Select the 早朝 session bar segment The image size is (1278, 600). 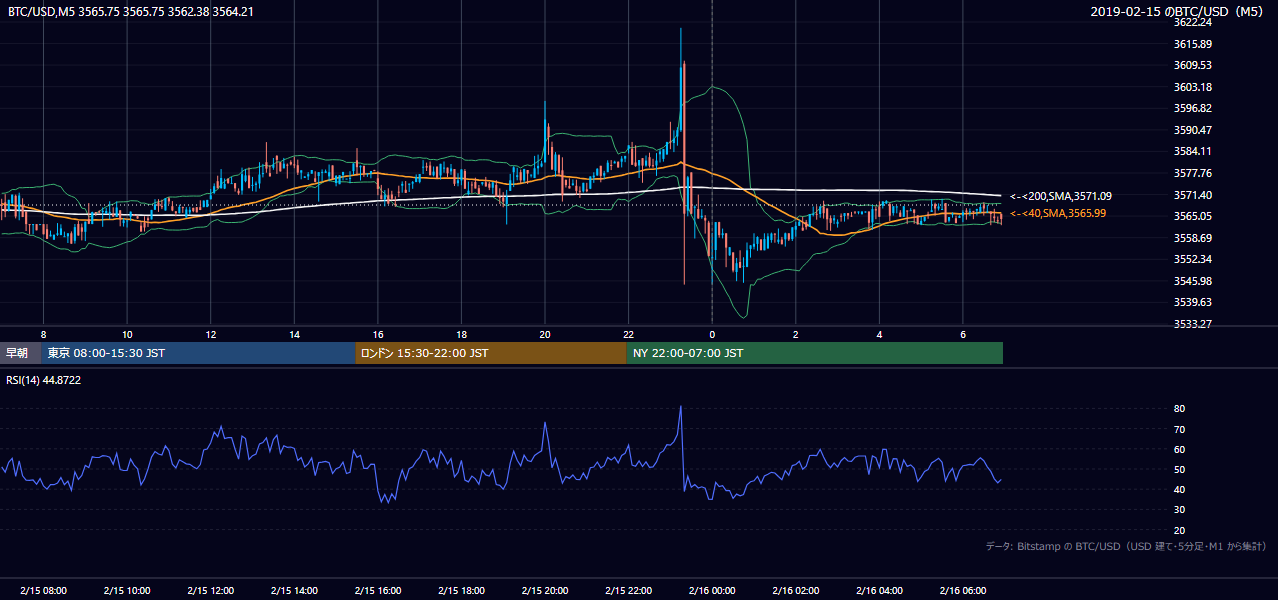coord(18,353)
